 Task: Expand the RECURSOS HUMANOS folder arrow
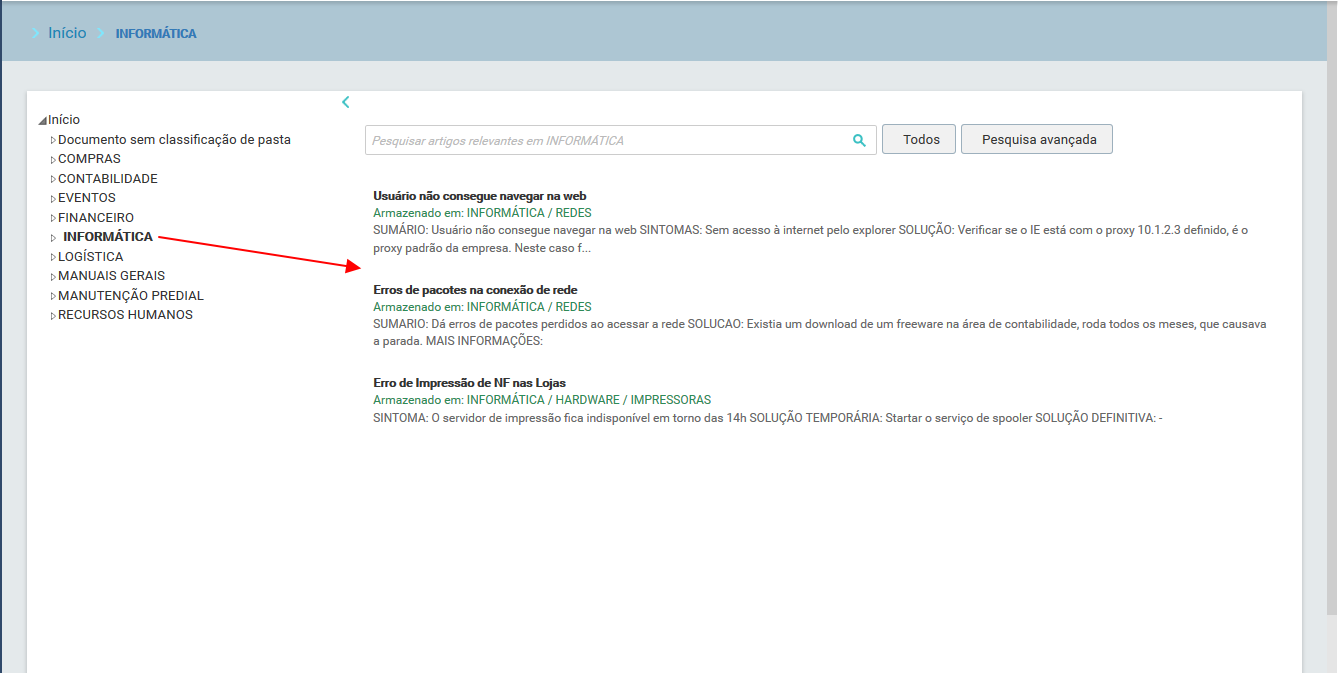point(53,316)
